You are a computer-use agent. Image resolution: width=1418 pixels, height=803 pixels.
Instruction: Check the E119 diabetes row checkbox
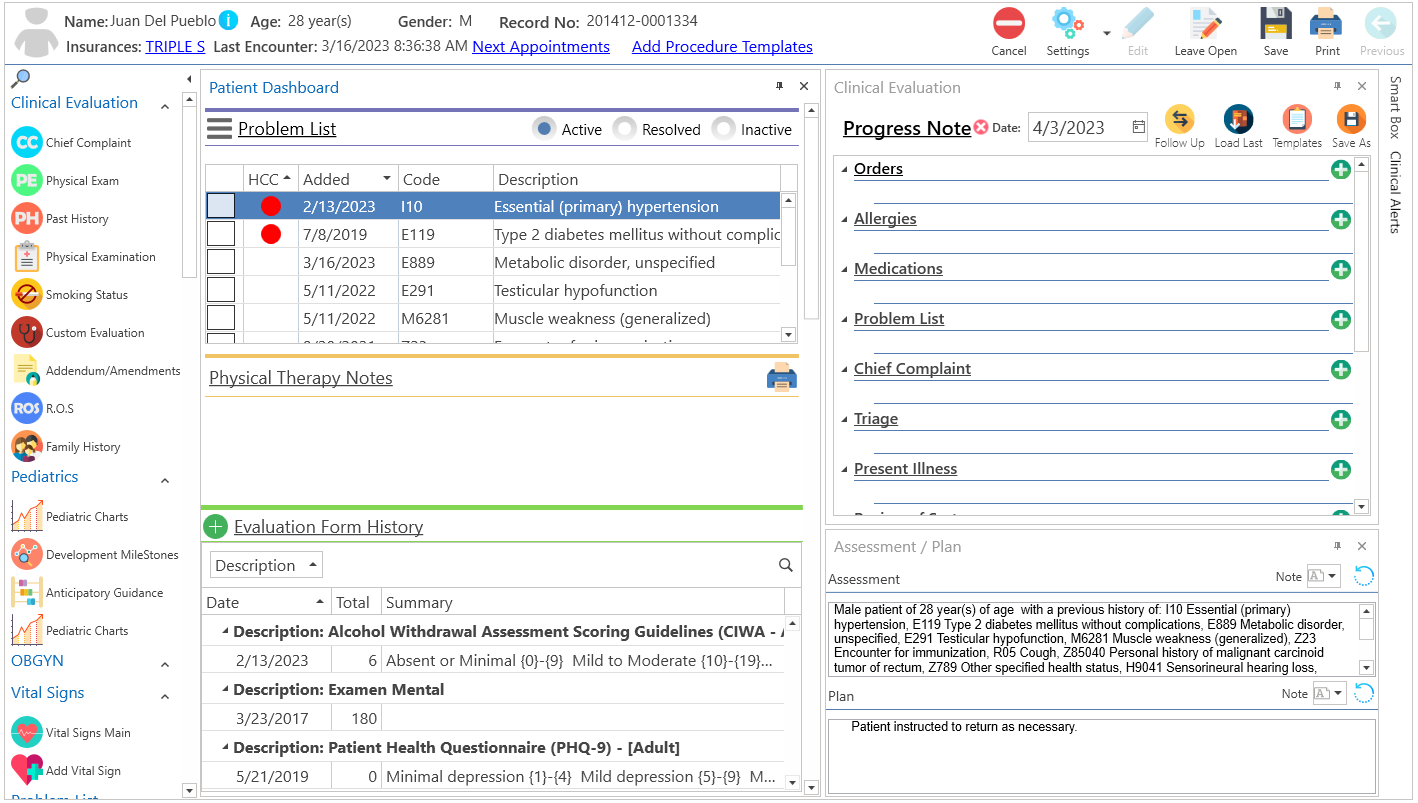pos(221,234)
